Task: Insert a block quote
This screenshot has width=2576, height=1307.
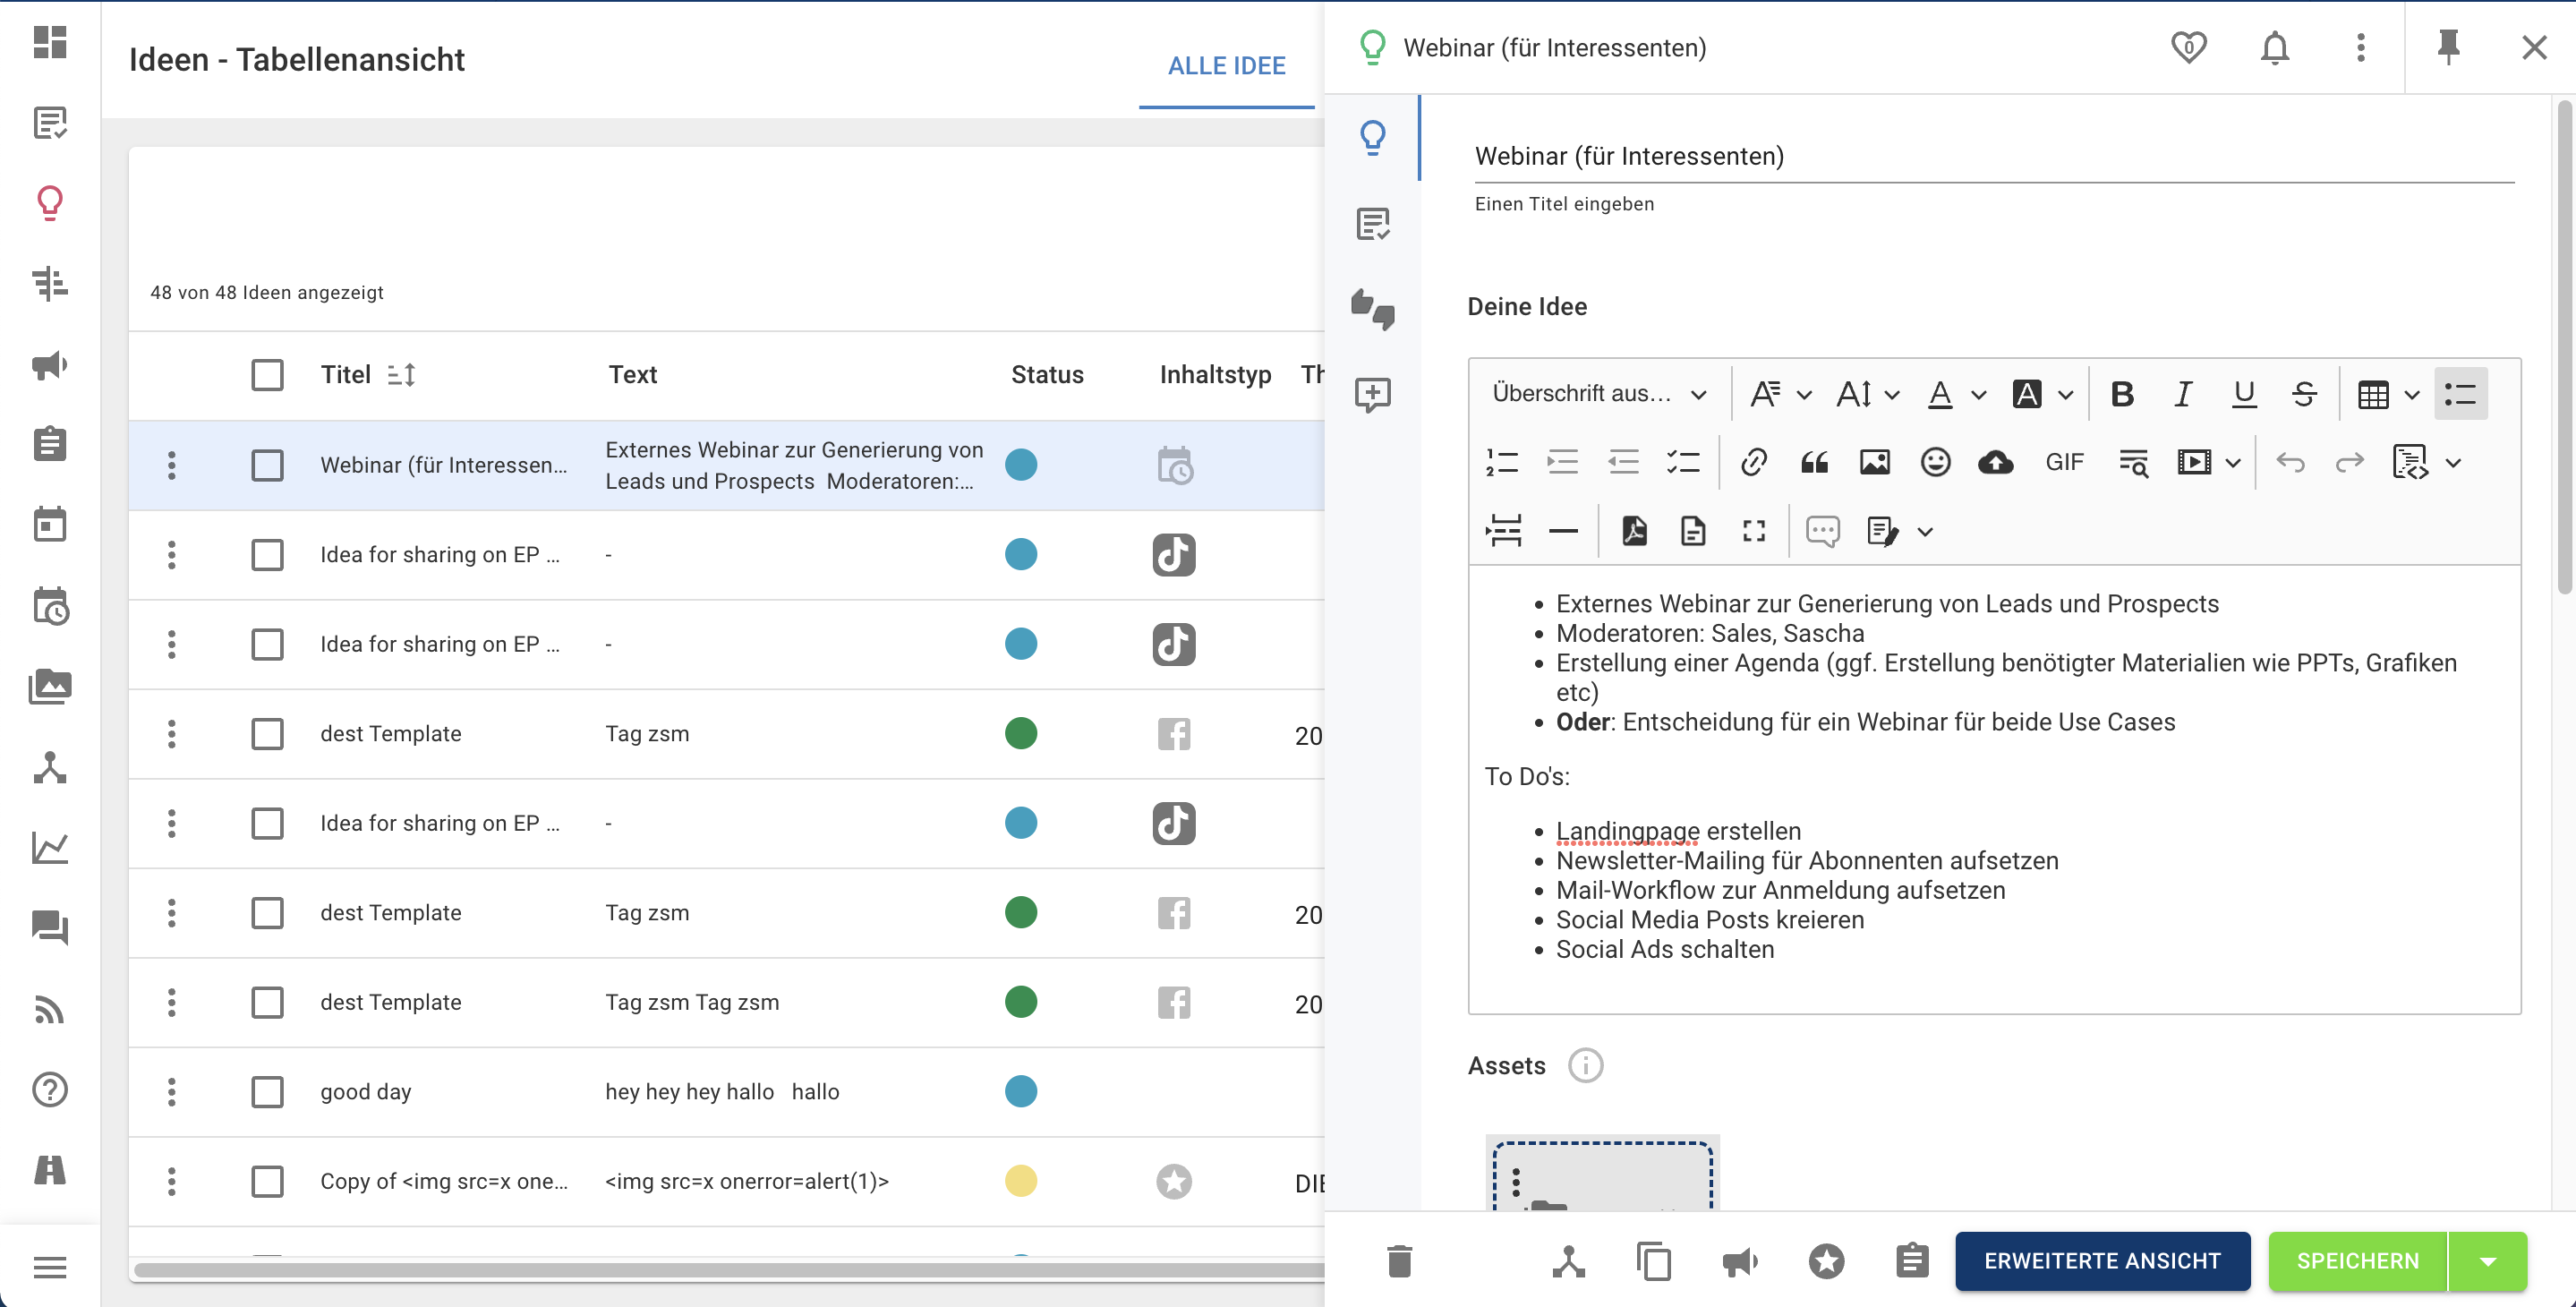Action: 1814,462
